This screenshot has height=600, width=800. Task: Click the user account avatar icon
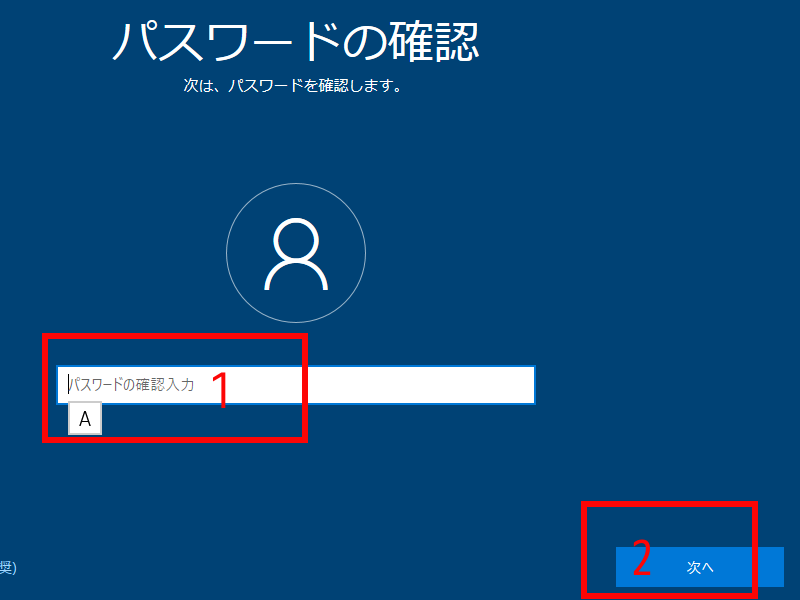click(x=296, y=254)
